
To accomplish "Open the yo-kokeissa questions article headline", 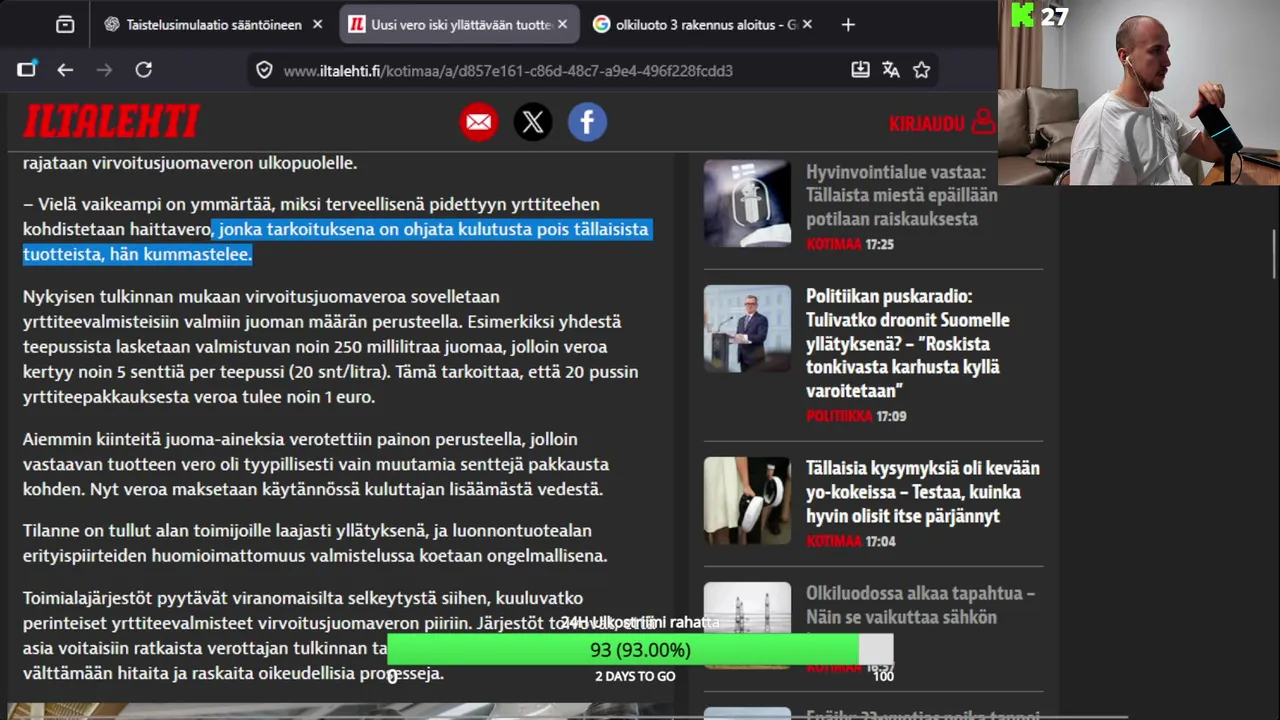I will (922, 492).
